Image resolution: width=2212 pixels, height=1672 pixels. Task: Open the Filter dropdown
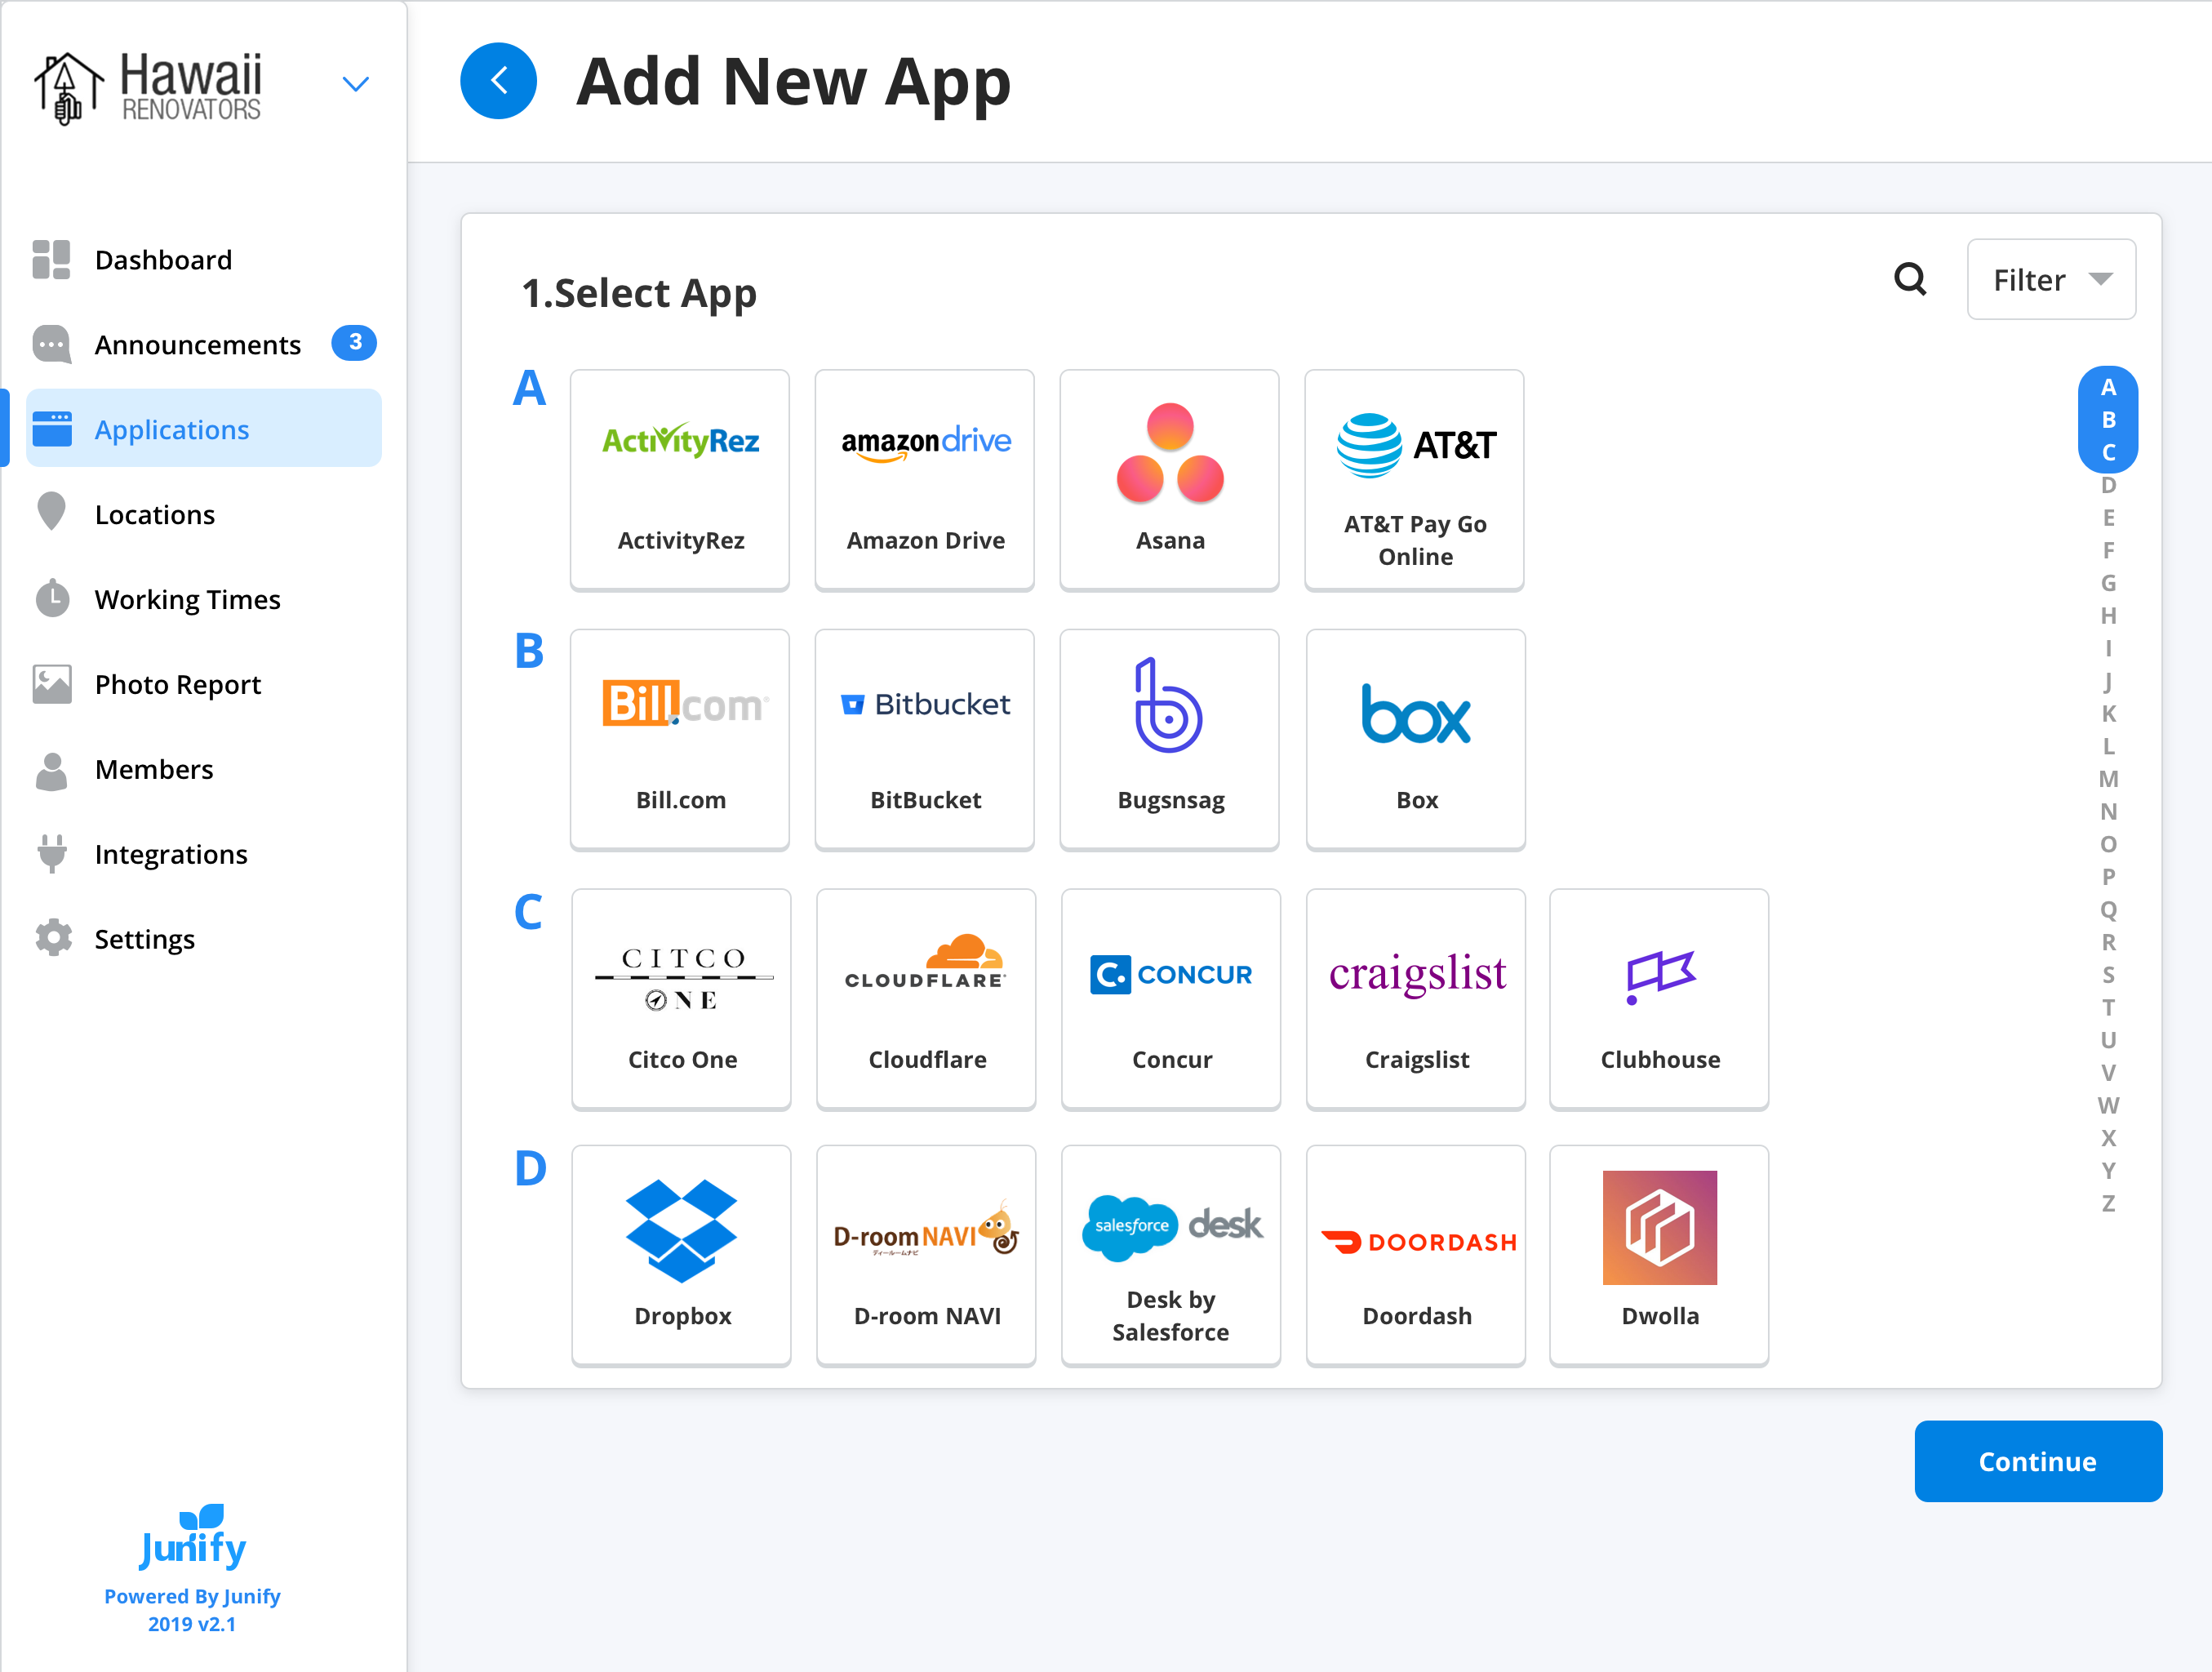coord(2051,279)
